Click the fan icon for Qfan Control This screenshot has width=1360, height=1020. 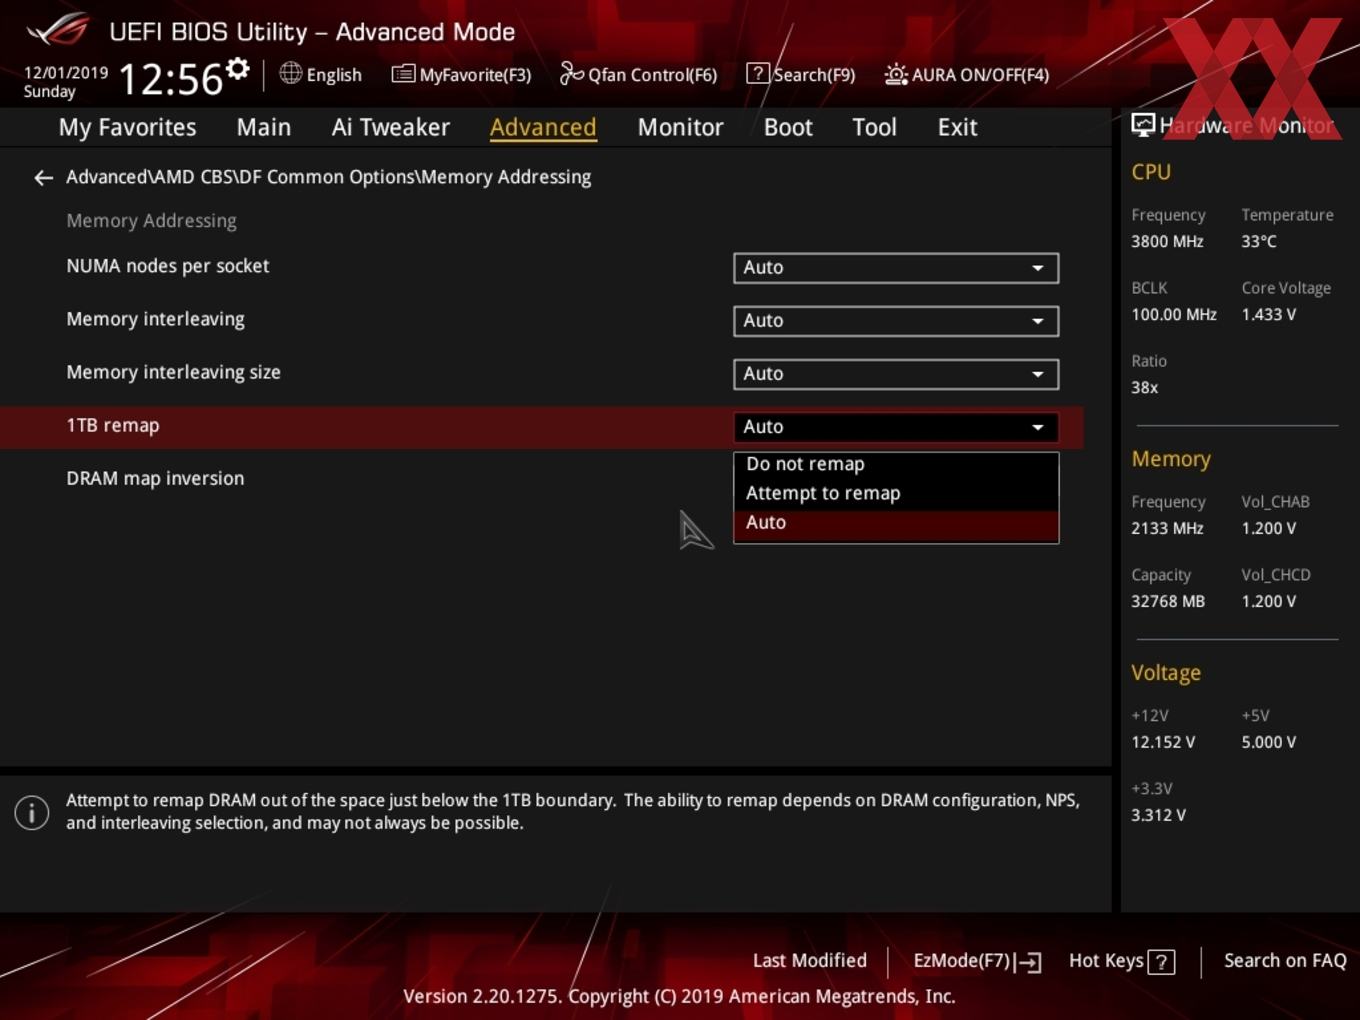click(x=571, y=73)
